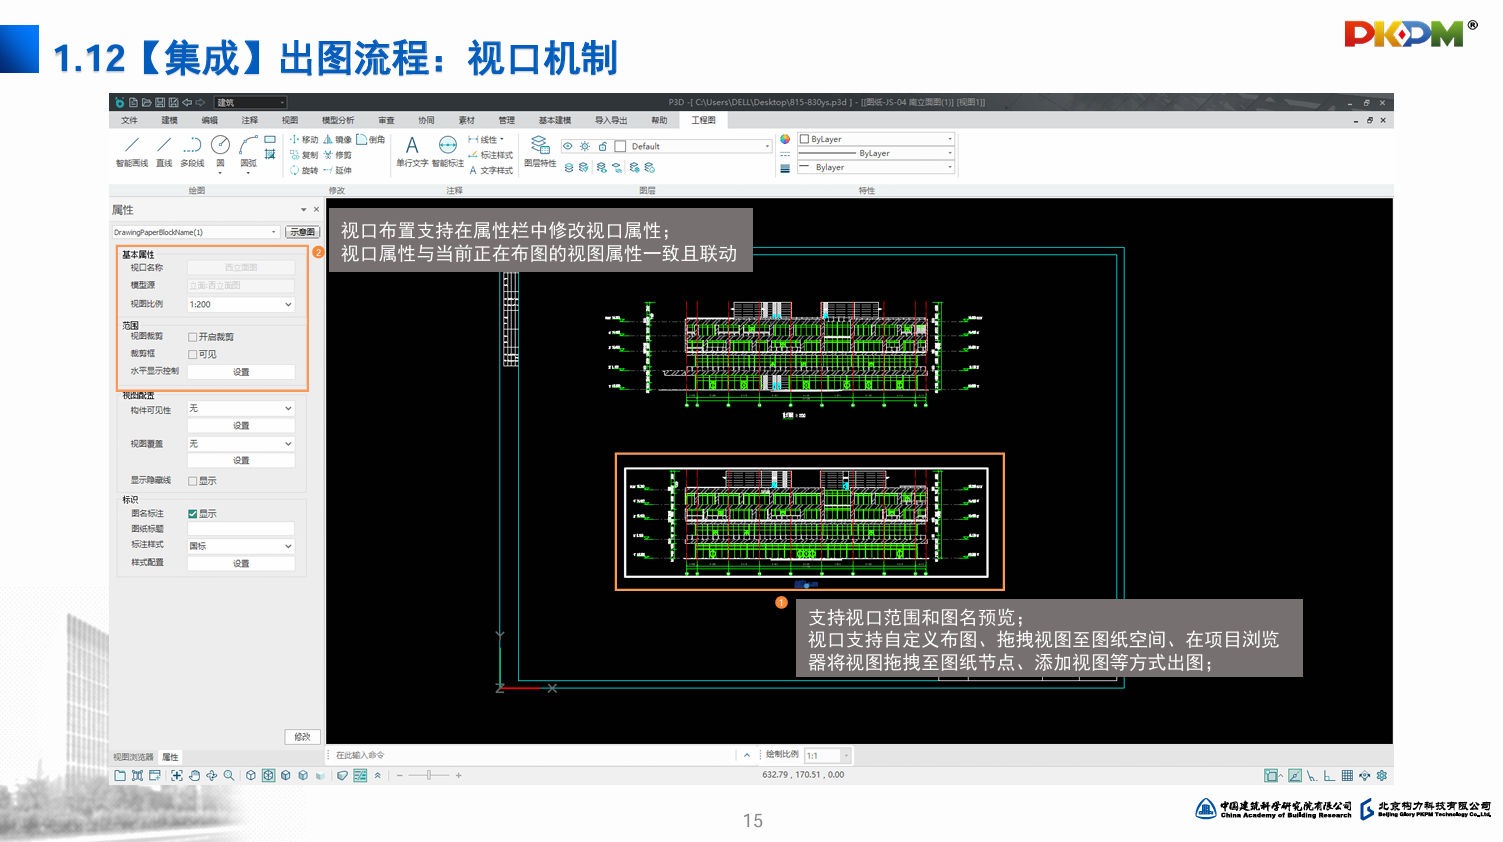The height and width of the screenshot is (842, 1503).
Task: Select the 智能画线 smart line tool
Action: 131,150
